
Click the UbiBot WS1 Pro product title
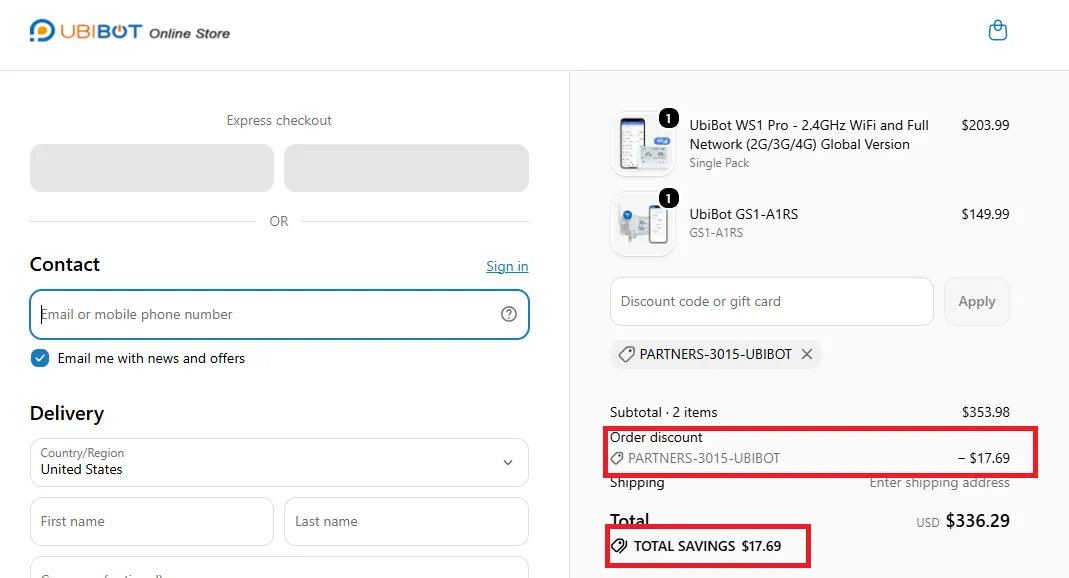click(x=809, y=135)
